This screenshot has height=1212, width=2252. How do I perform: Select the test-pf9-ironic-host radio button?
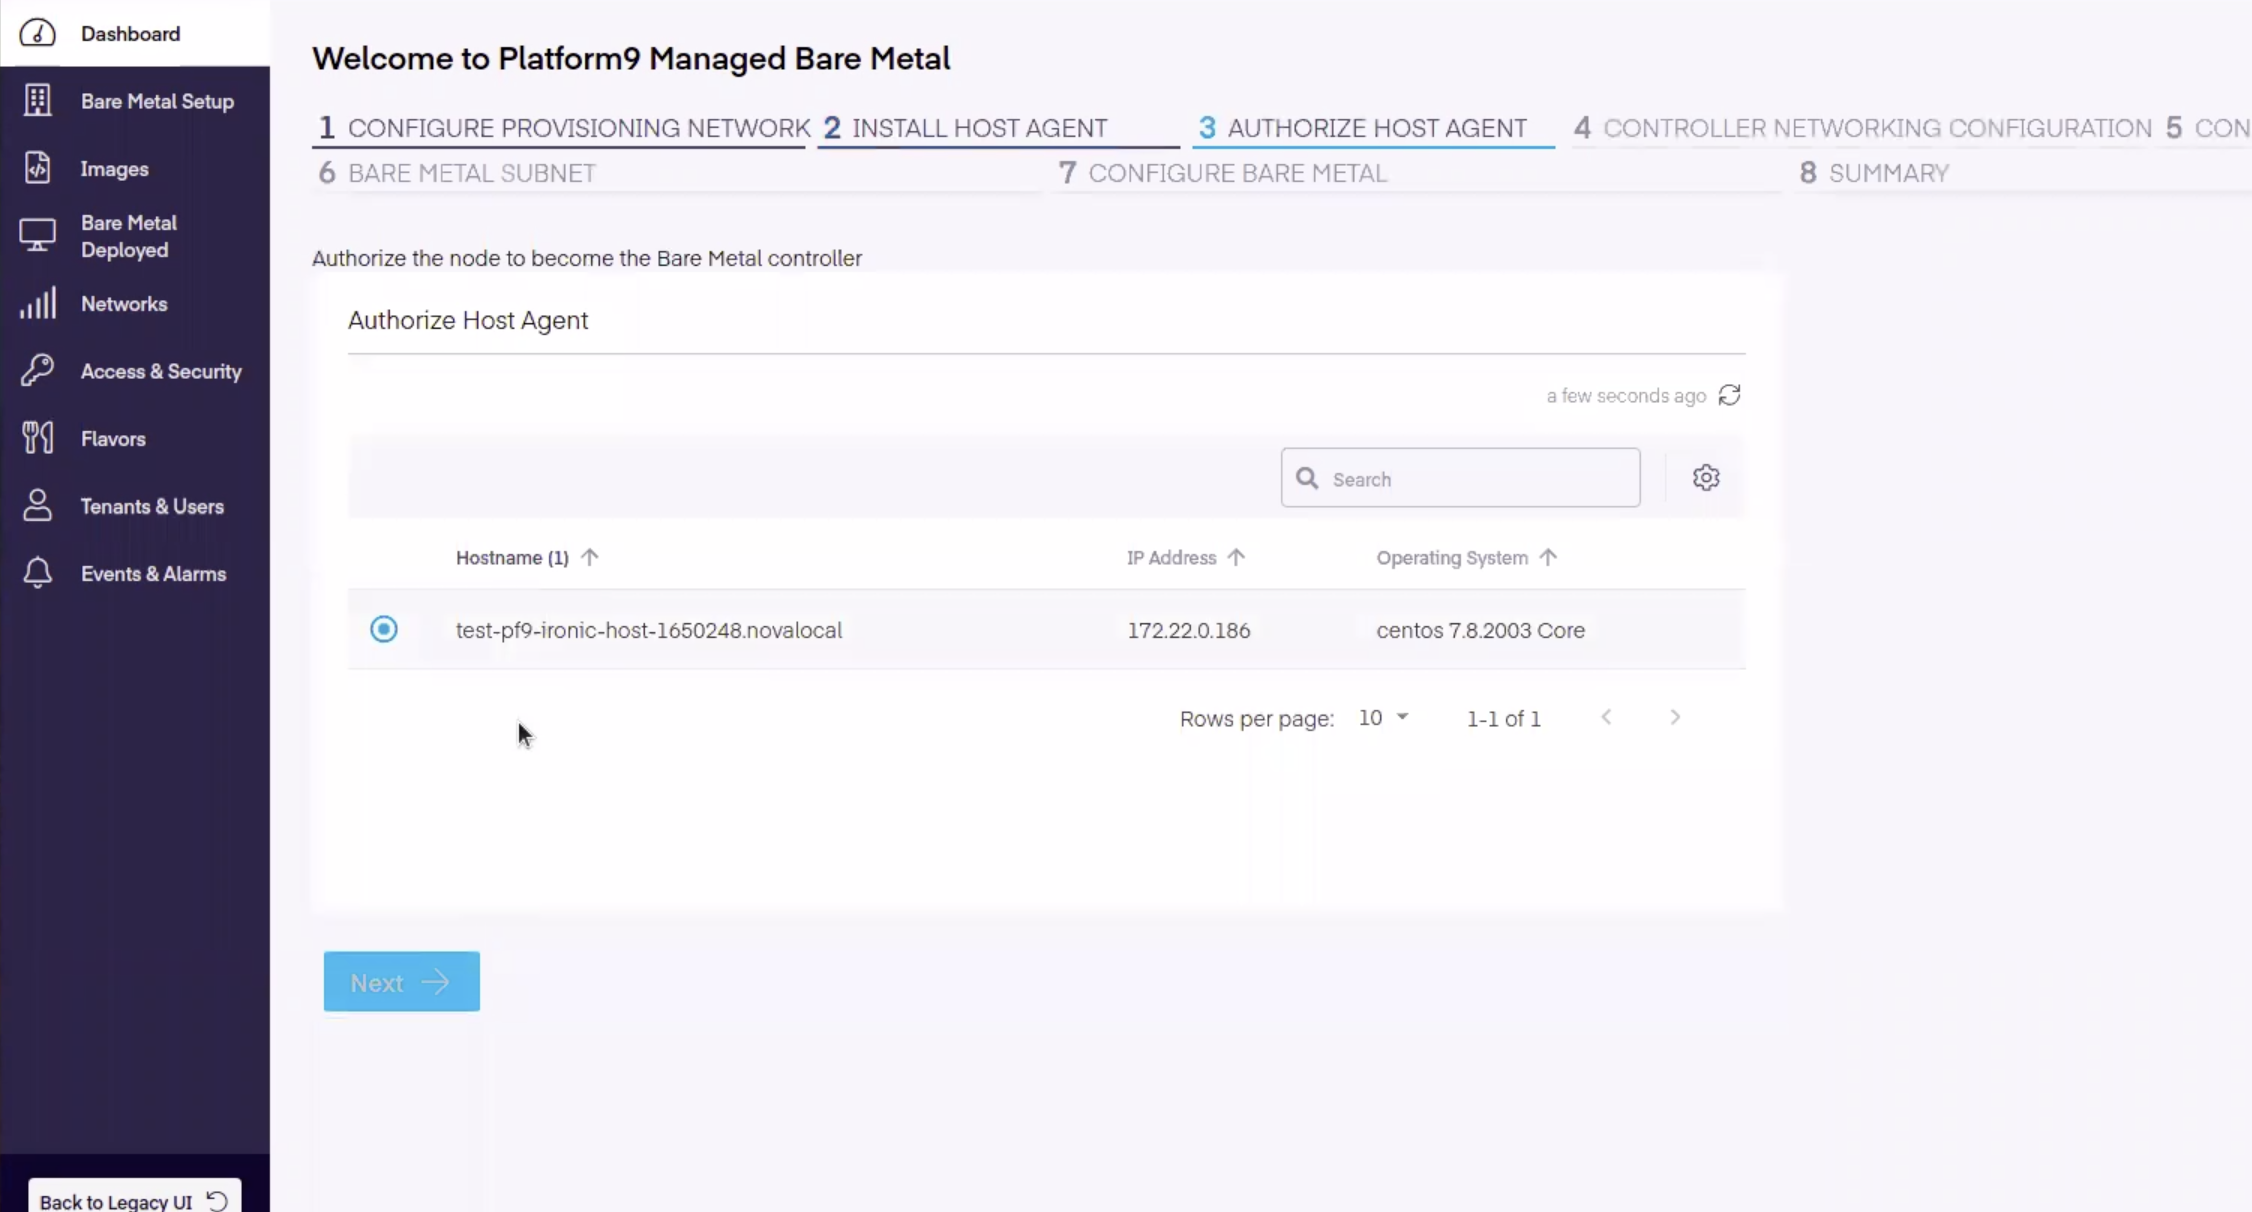tap(384, 629)
